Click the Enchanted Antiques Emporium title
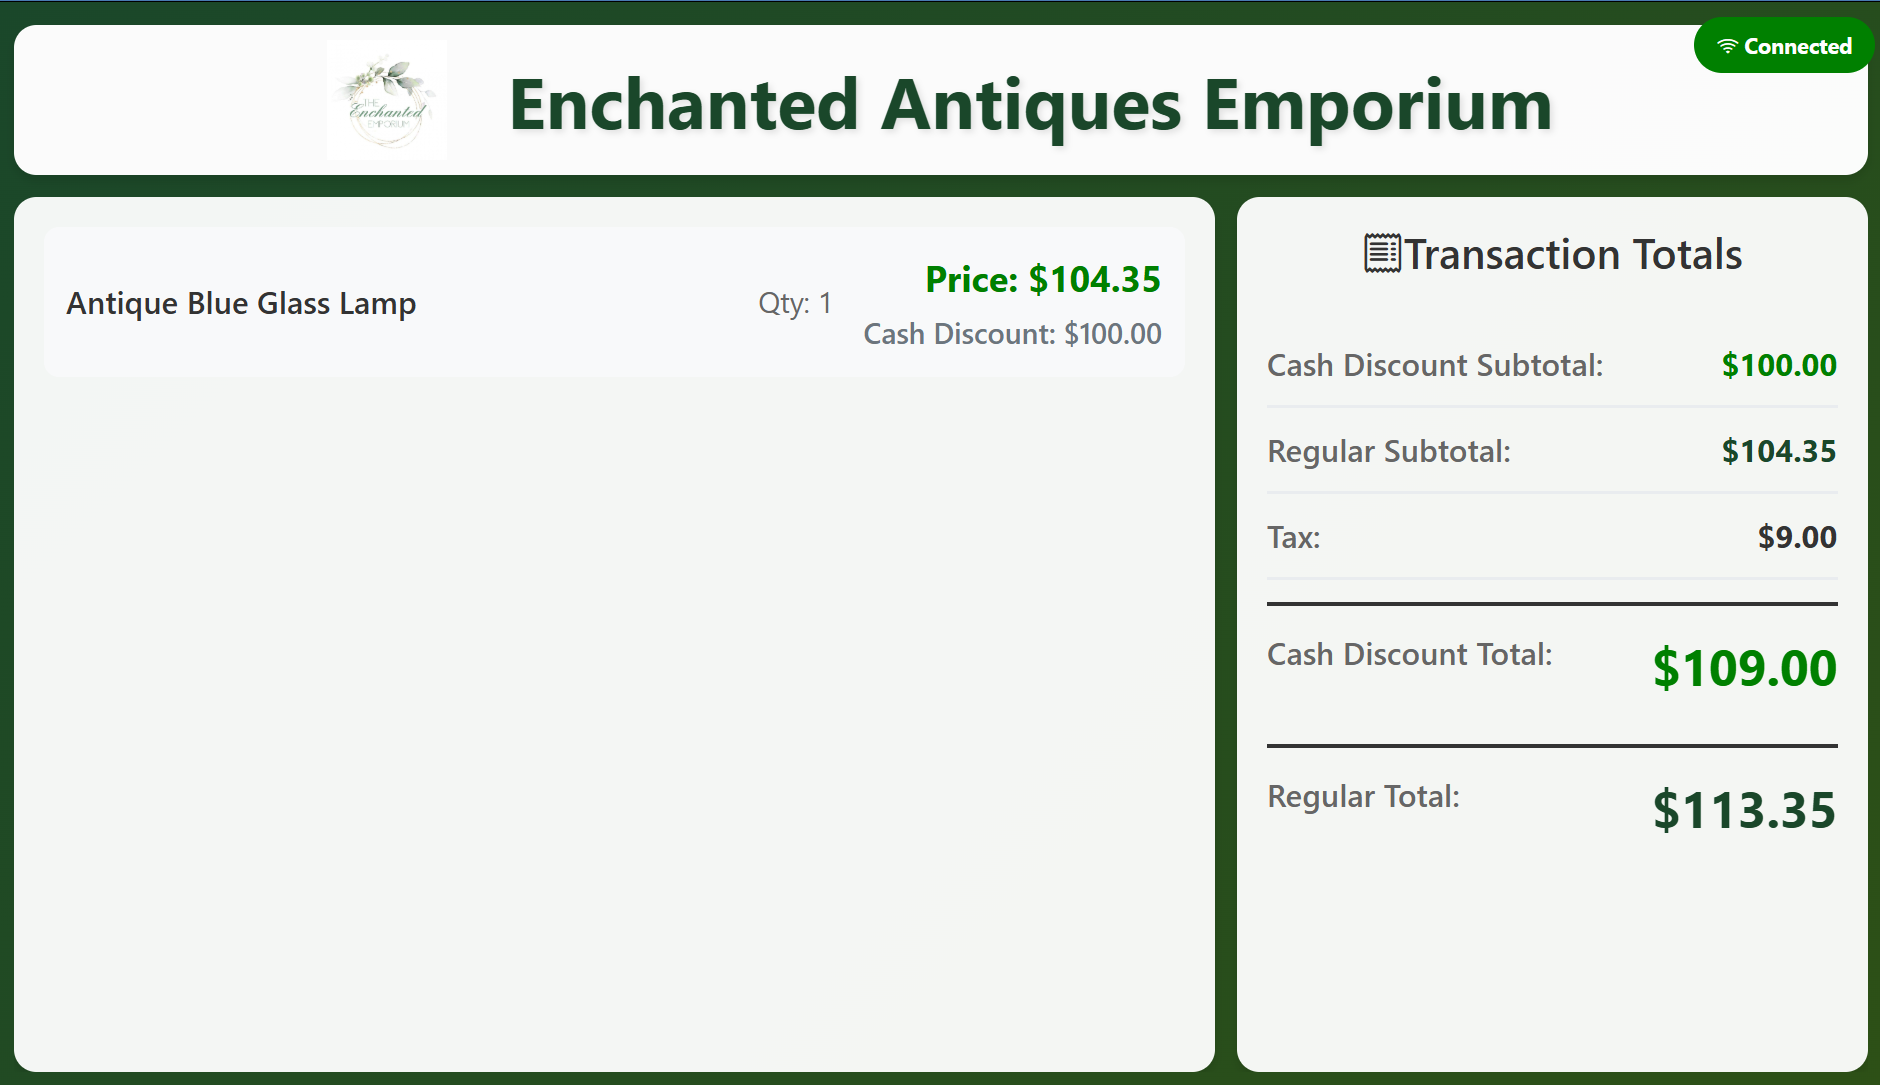This screenshot has width=1880, height=1085. tap(1030, 105)
